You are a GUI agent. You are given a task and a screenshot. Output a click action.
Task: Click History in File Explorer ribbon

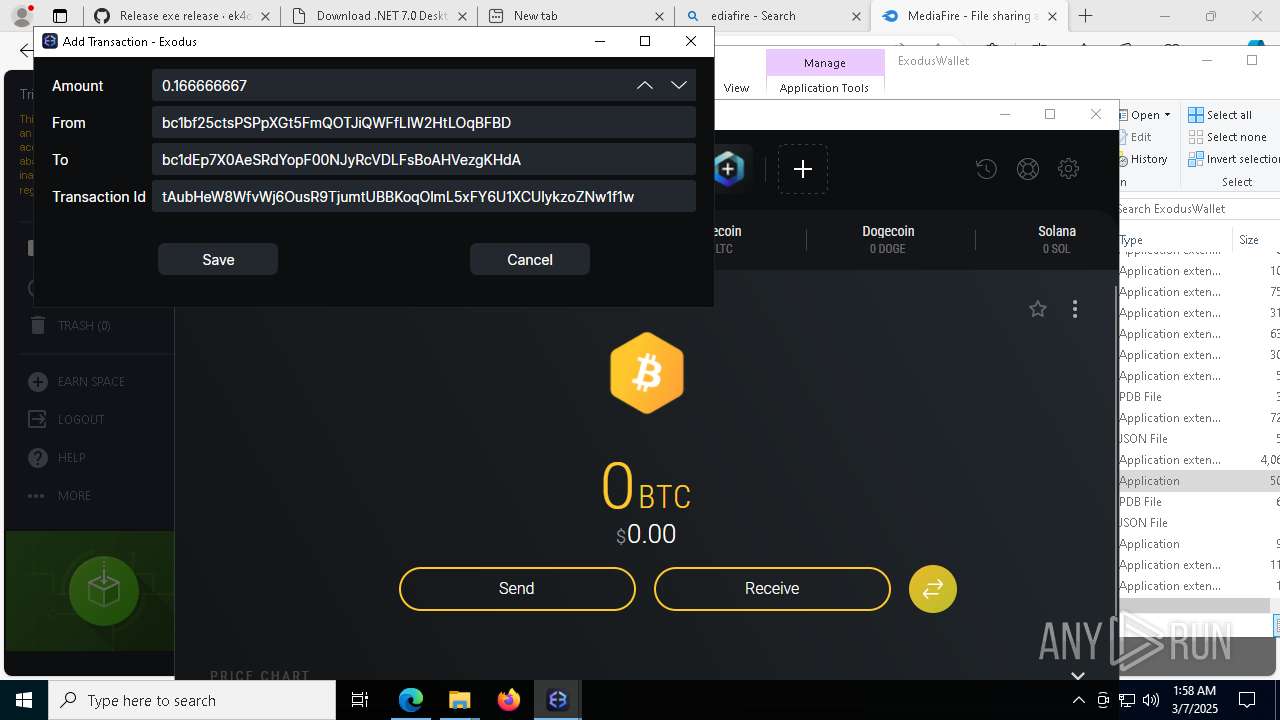[x=1143, y=159]
